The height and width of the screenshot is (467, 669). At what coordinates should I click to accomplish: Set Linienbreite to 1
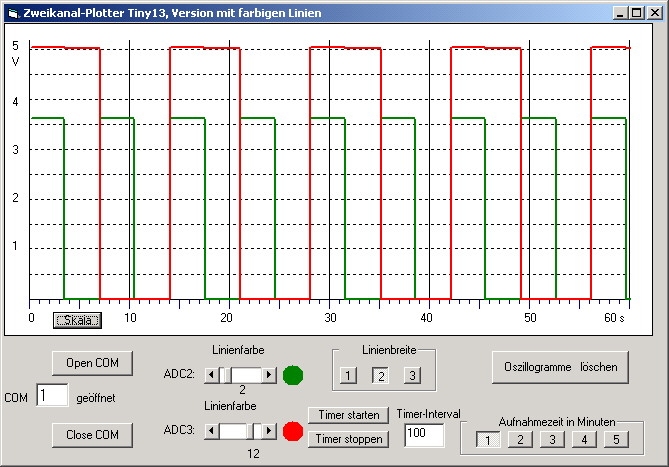346,376
